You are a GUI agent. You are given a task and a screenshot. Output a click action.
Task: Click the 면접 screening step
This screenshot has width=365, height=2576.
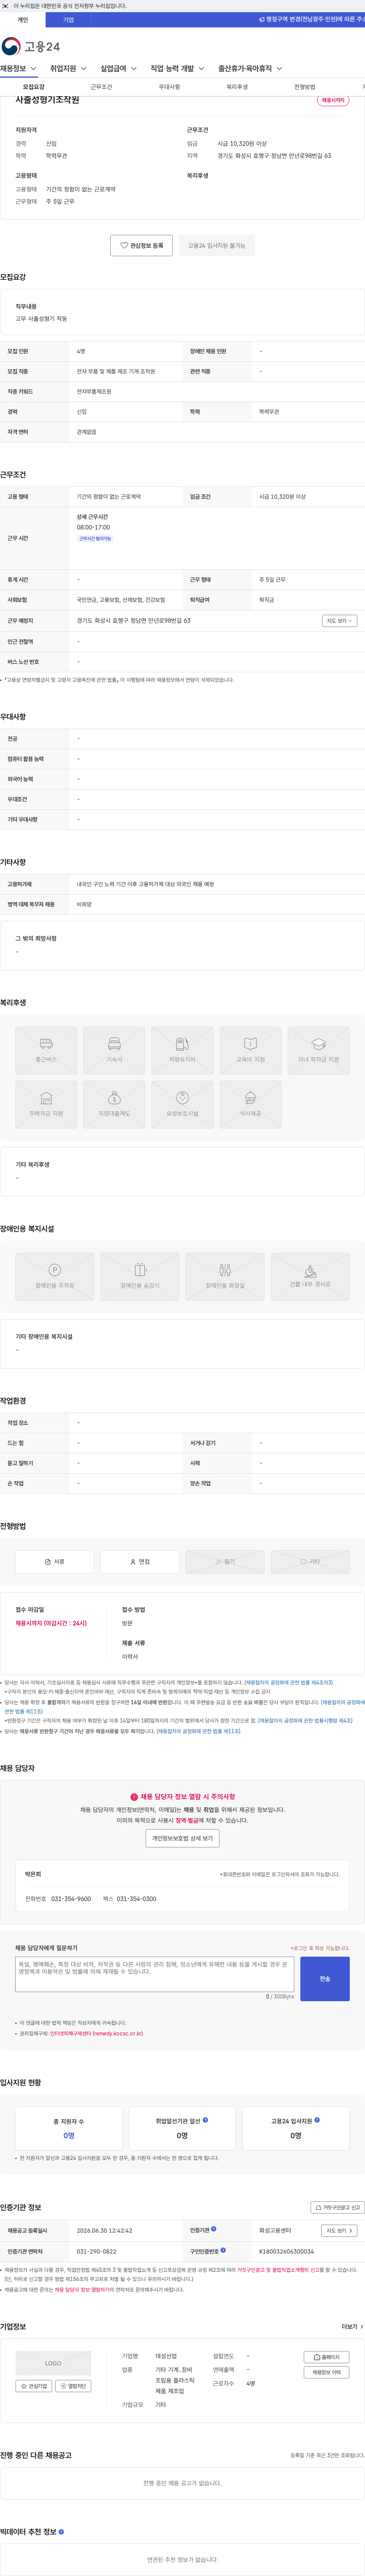[x=140, y=1561]
